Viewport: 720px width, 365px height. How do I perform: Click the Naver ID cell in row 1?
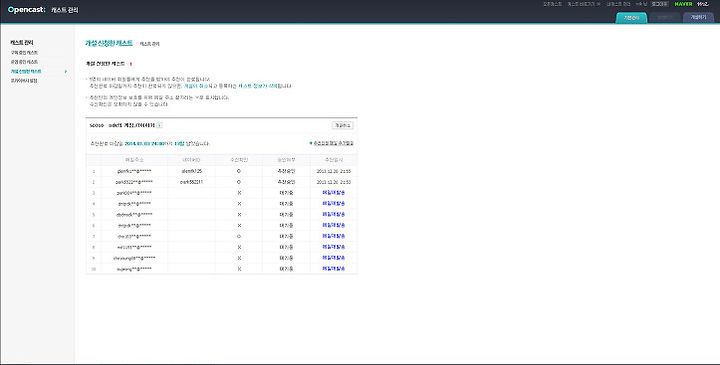pyautogui.click(x=191, y=171)
